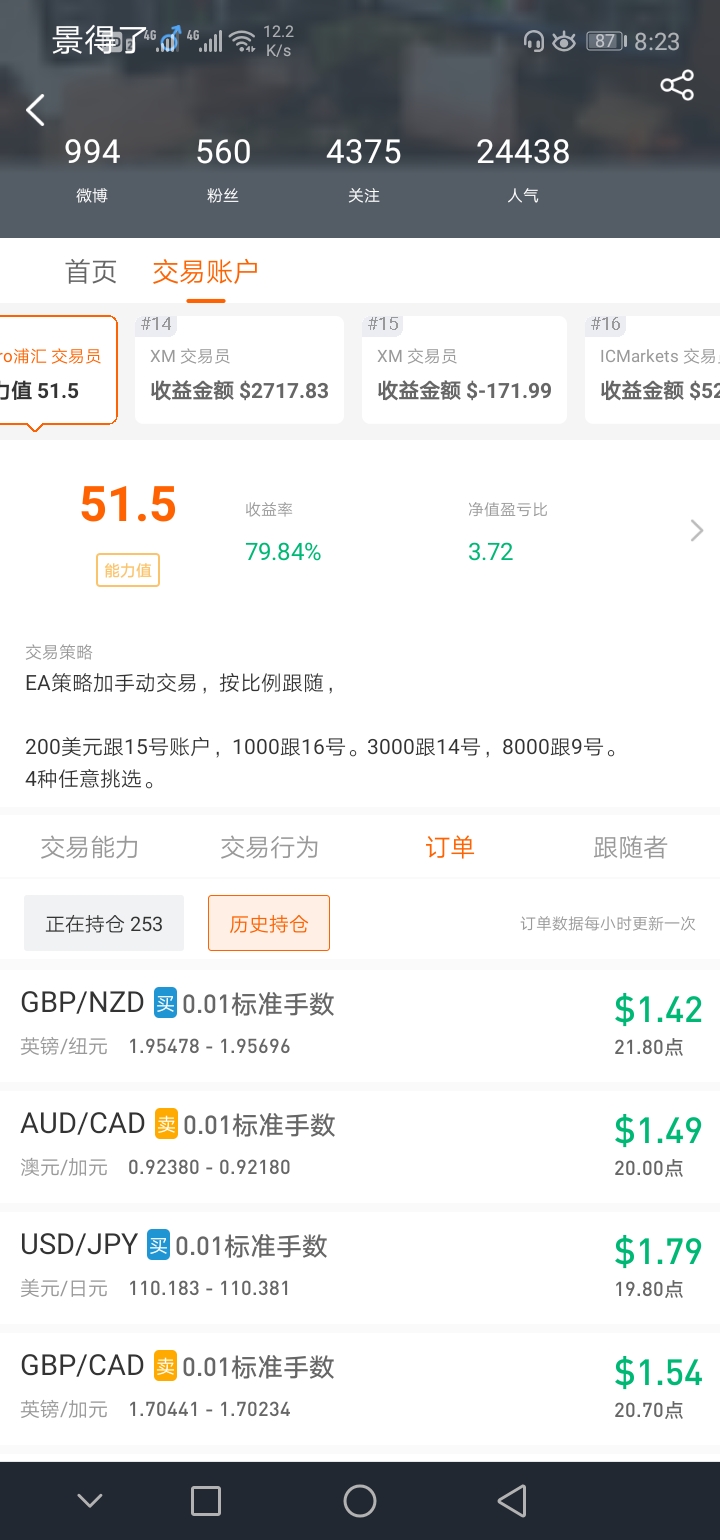Select account card #15 XM 交易员
This screenshot has width=720, height=1540.
point(464,370)
